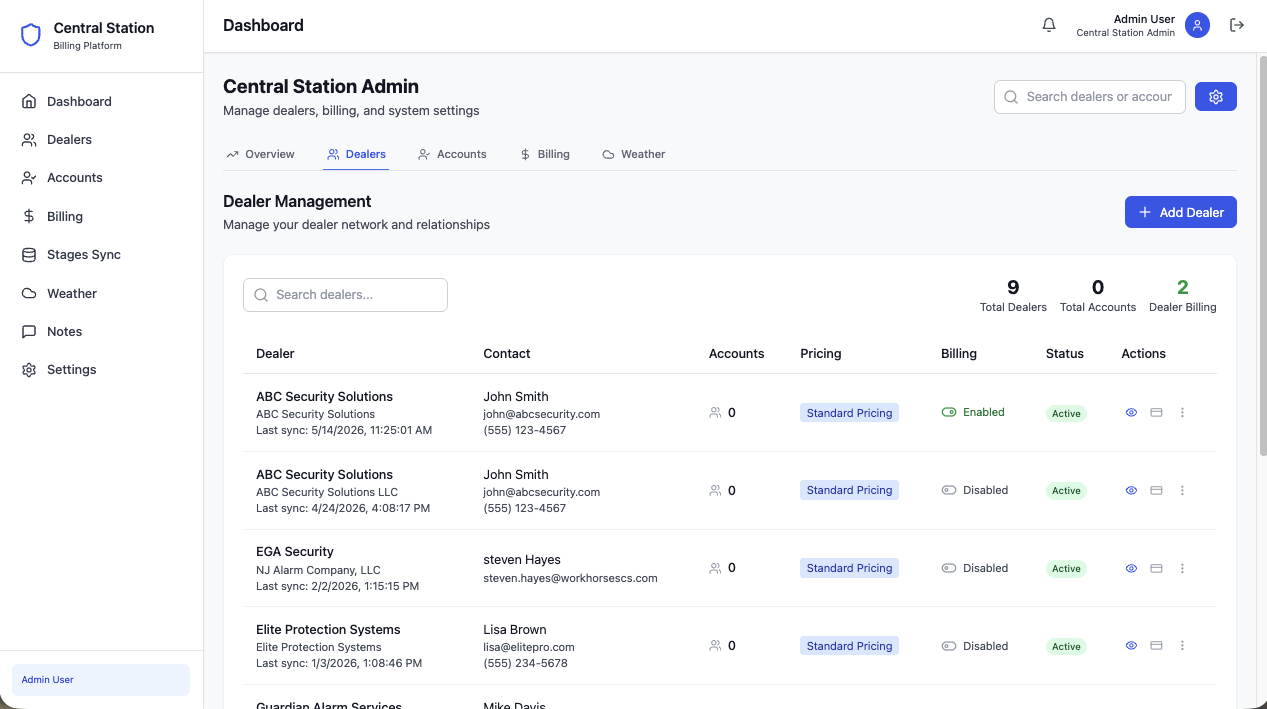Image resolution: width=1267 pixels, height=709 pixels.
Task: Open billing card icon for EGA Security
Action: click(1156, 568)
